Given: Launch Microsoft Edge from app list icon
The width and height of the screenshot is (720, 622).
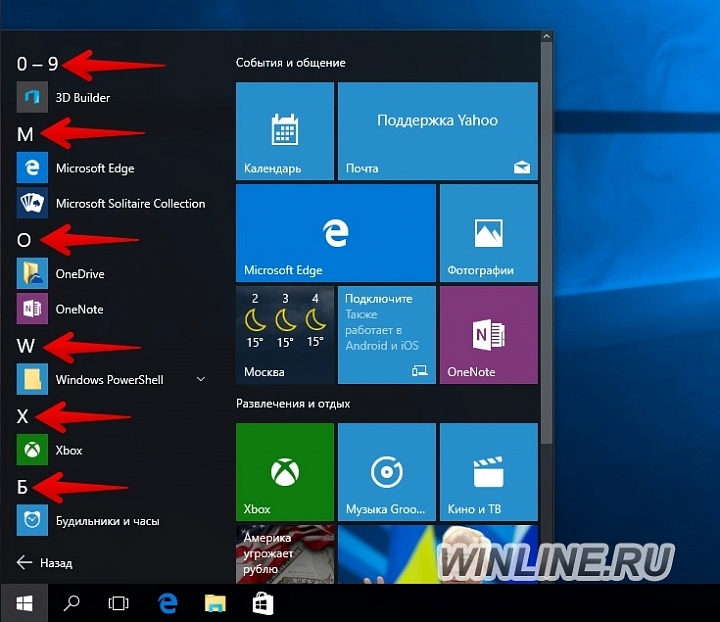Looking at the screenshot, I should click(32, 168).
